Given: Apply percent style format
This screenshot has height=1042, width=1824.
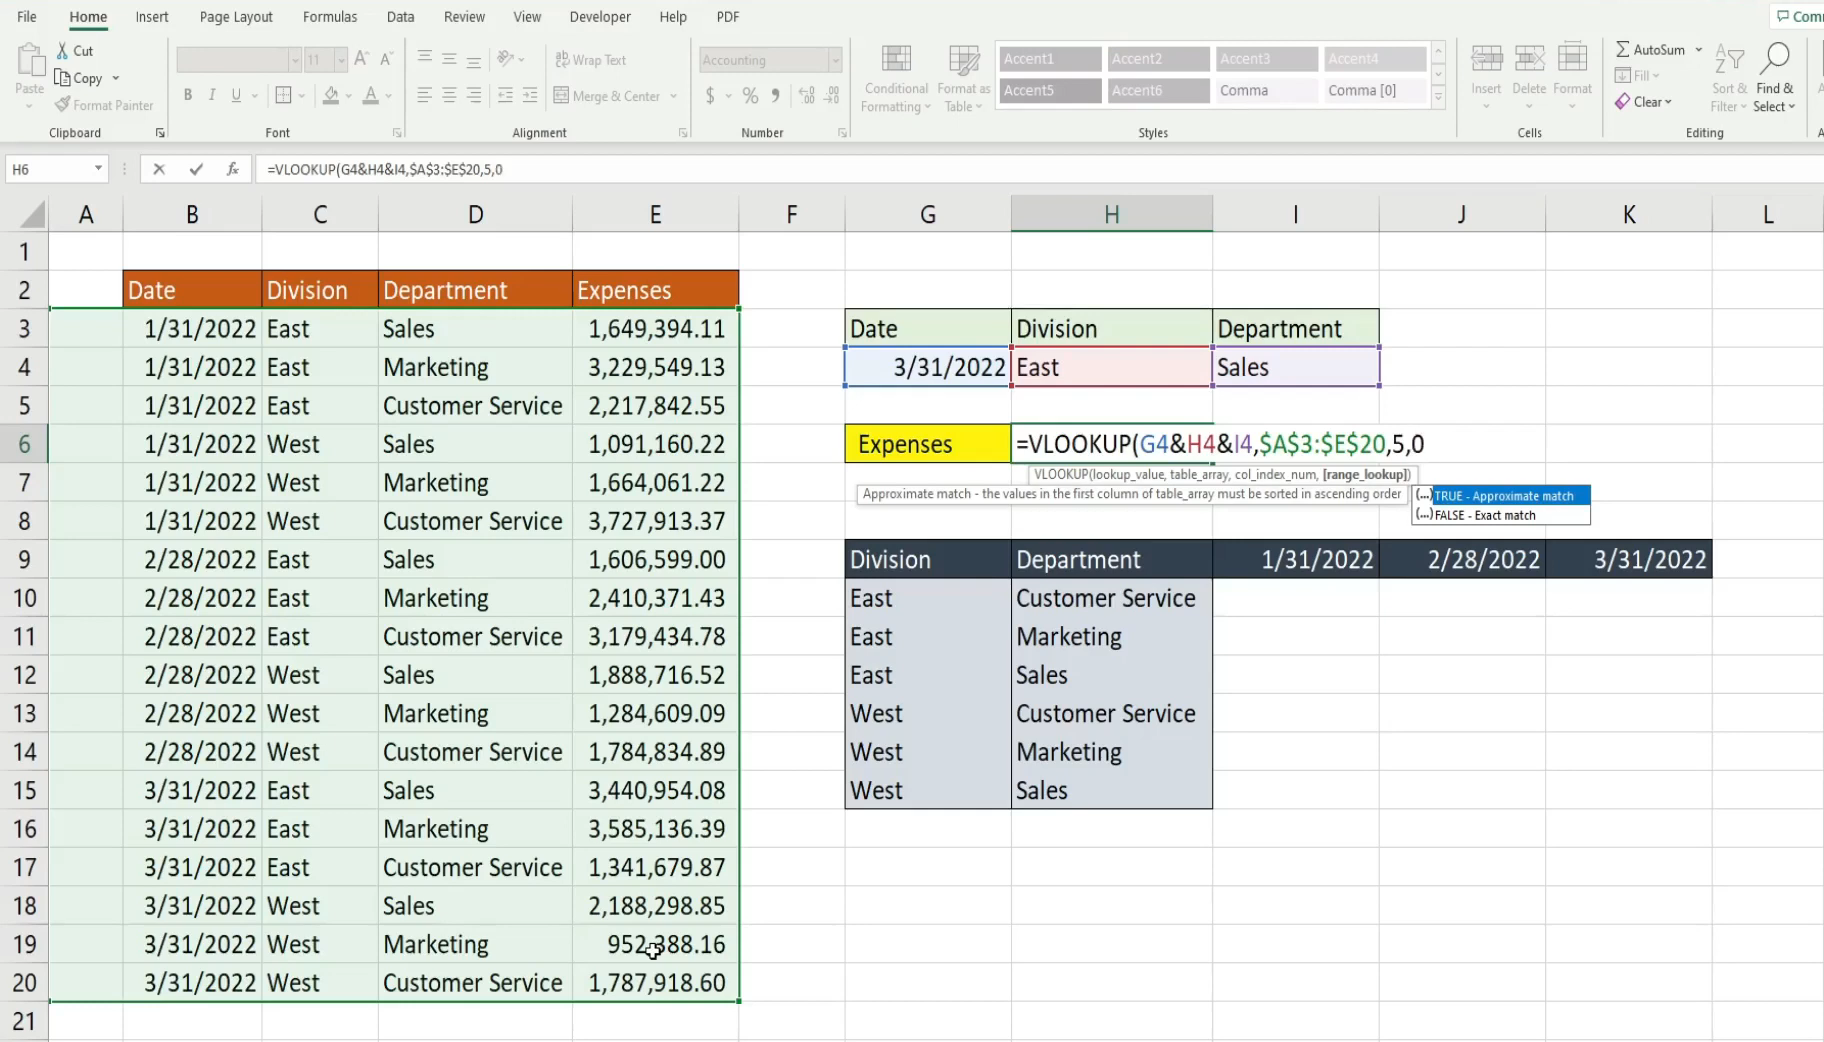Looking at the screenshot, I should click(x=750, y=96).
